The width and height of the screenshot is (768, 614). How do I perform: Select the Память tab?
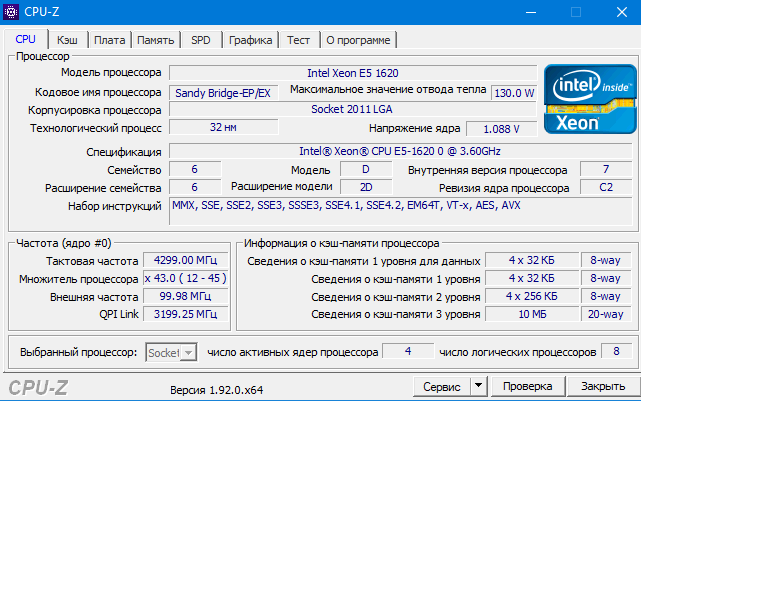coord(156,40)
